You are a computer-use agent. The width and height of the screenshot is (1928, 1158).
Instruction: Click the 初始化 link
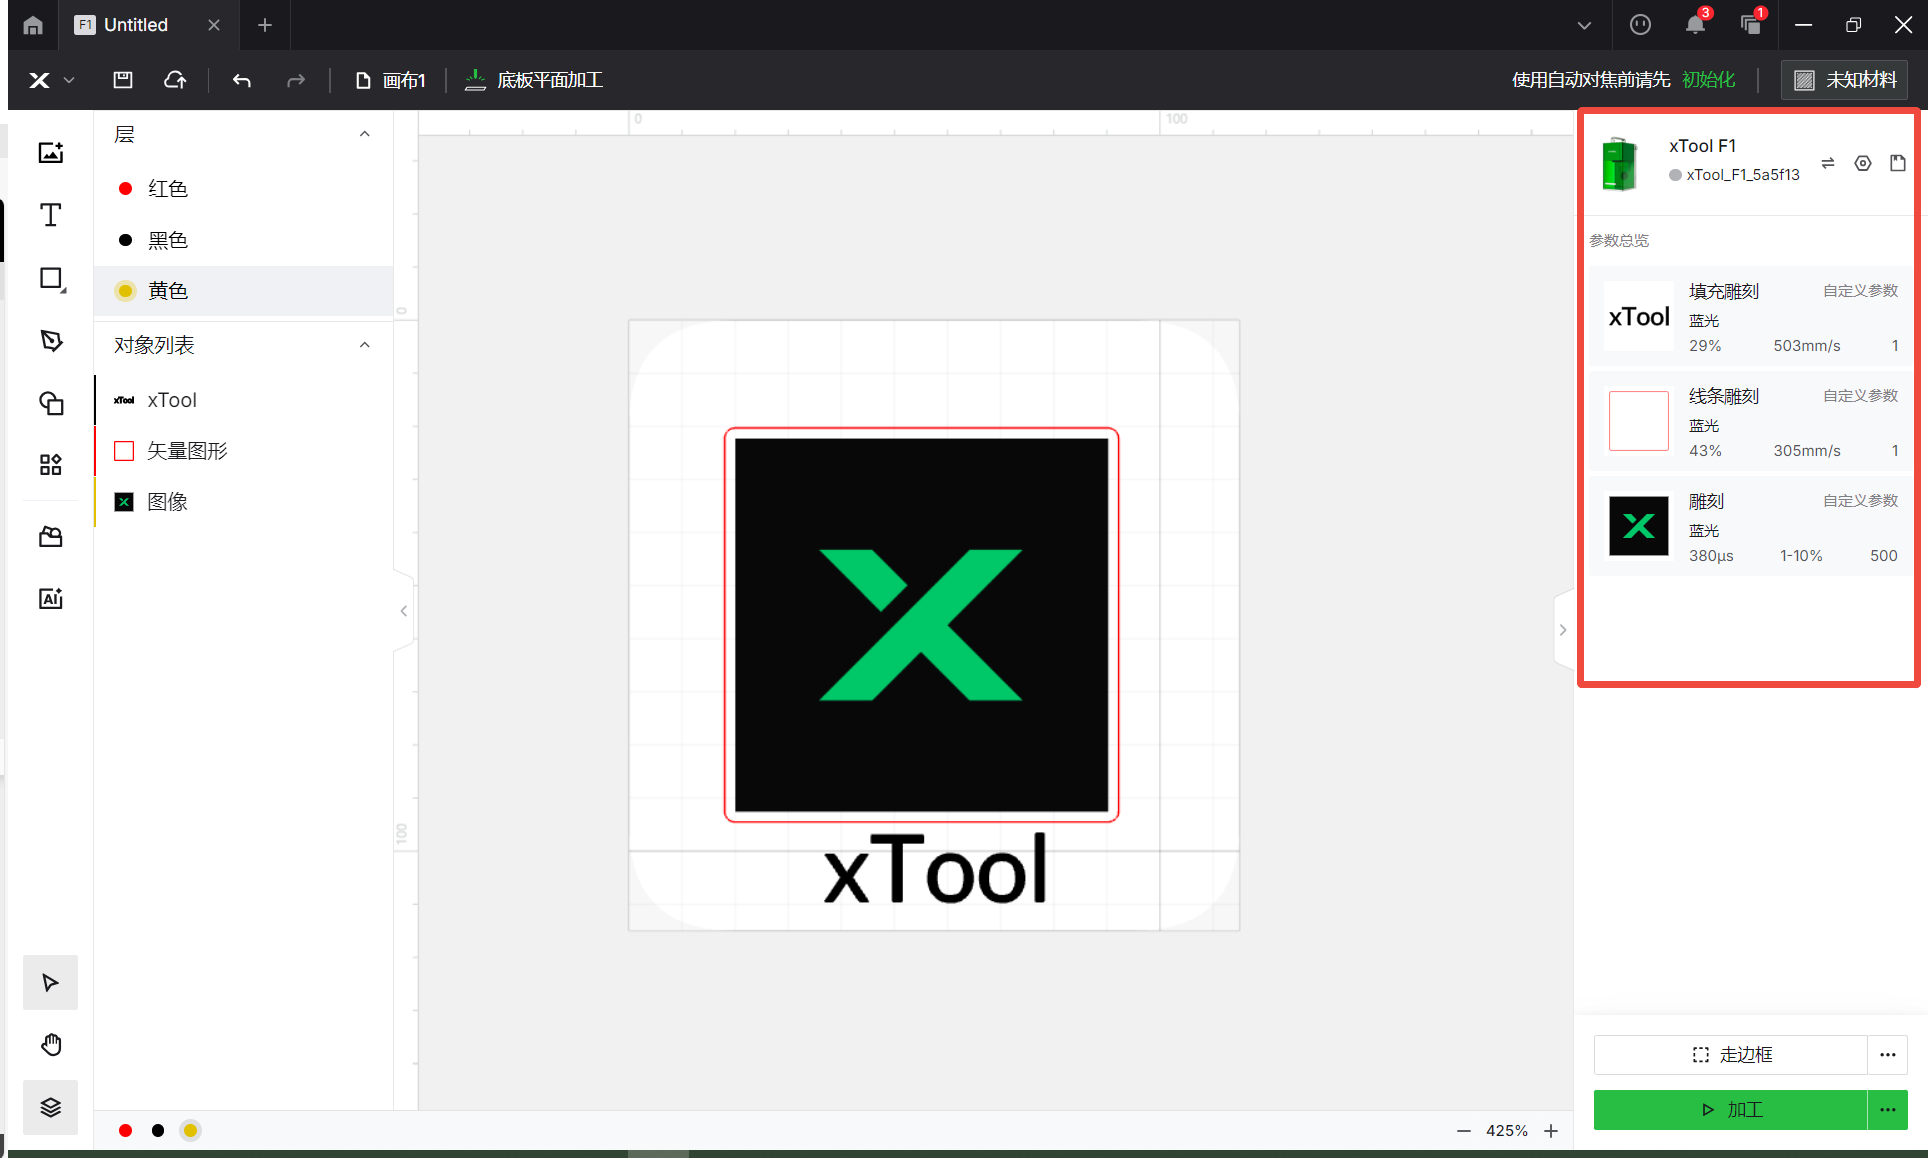point(1708,80)
